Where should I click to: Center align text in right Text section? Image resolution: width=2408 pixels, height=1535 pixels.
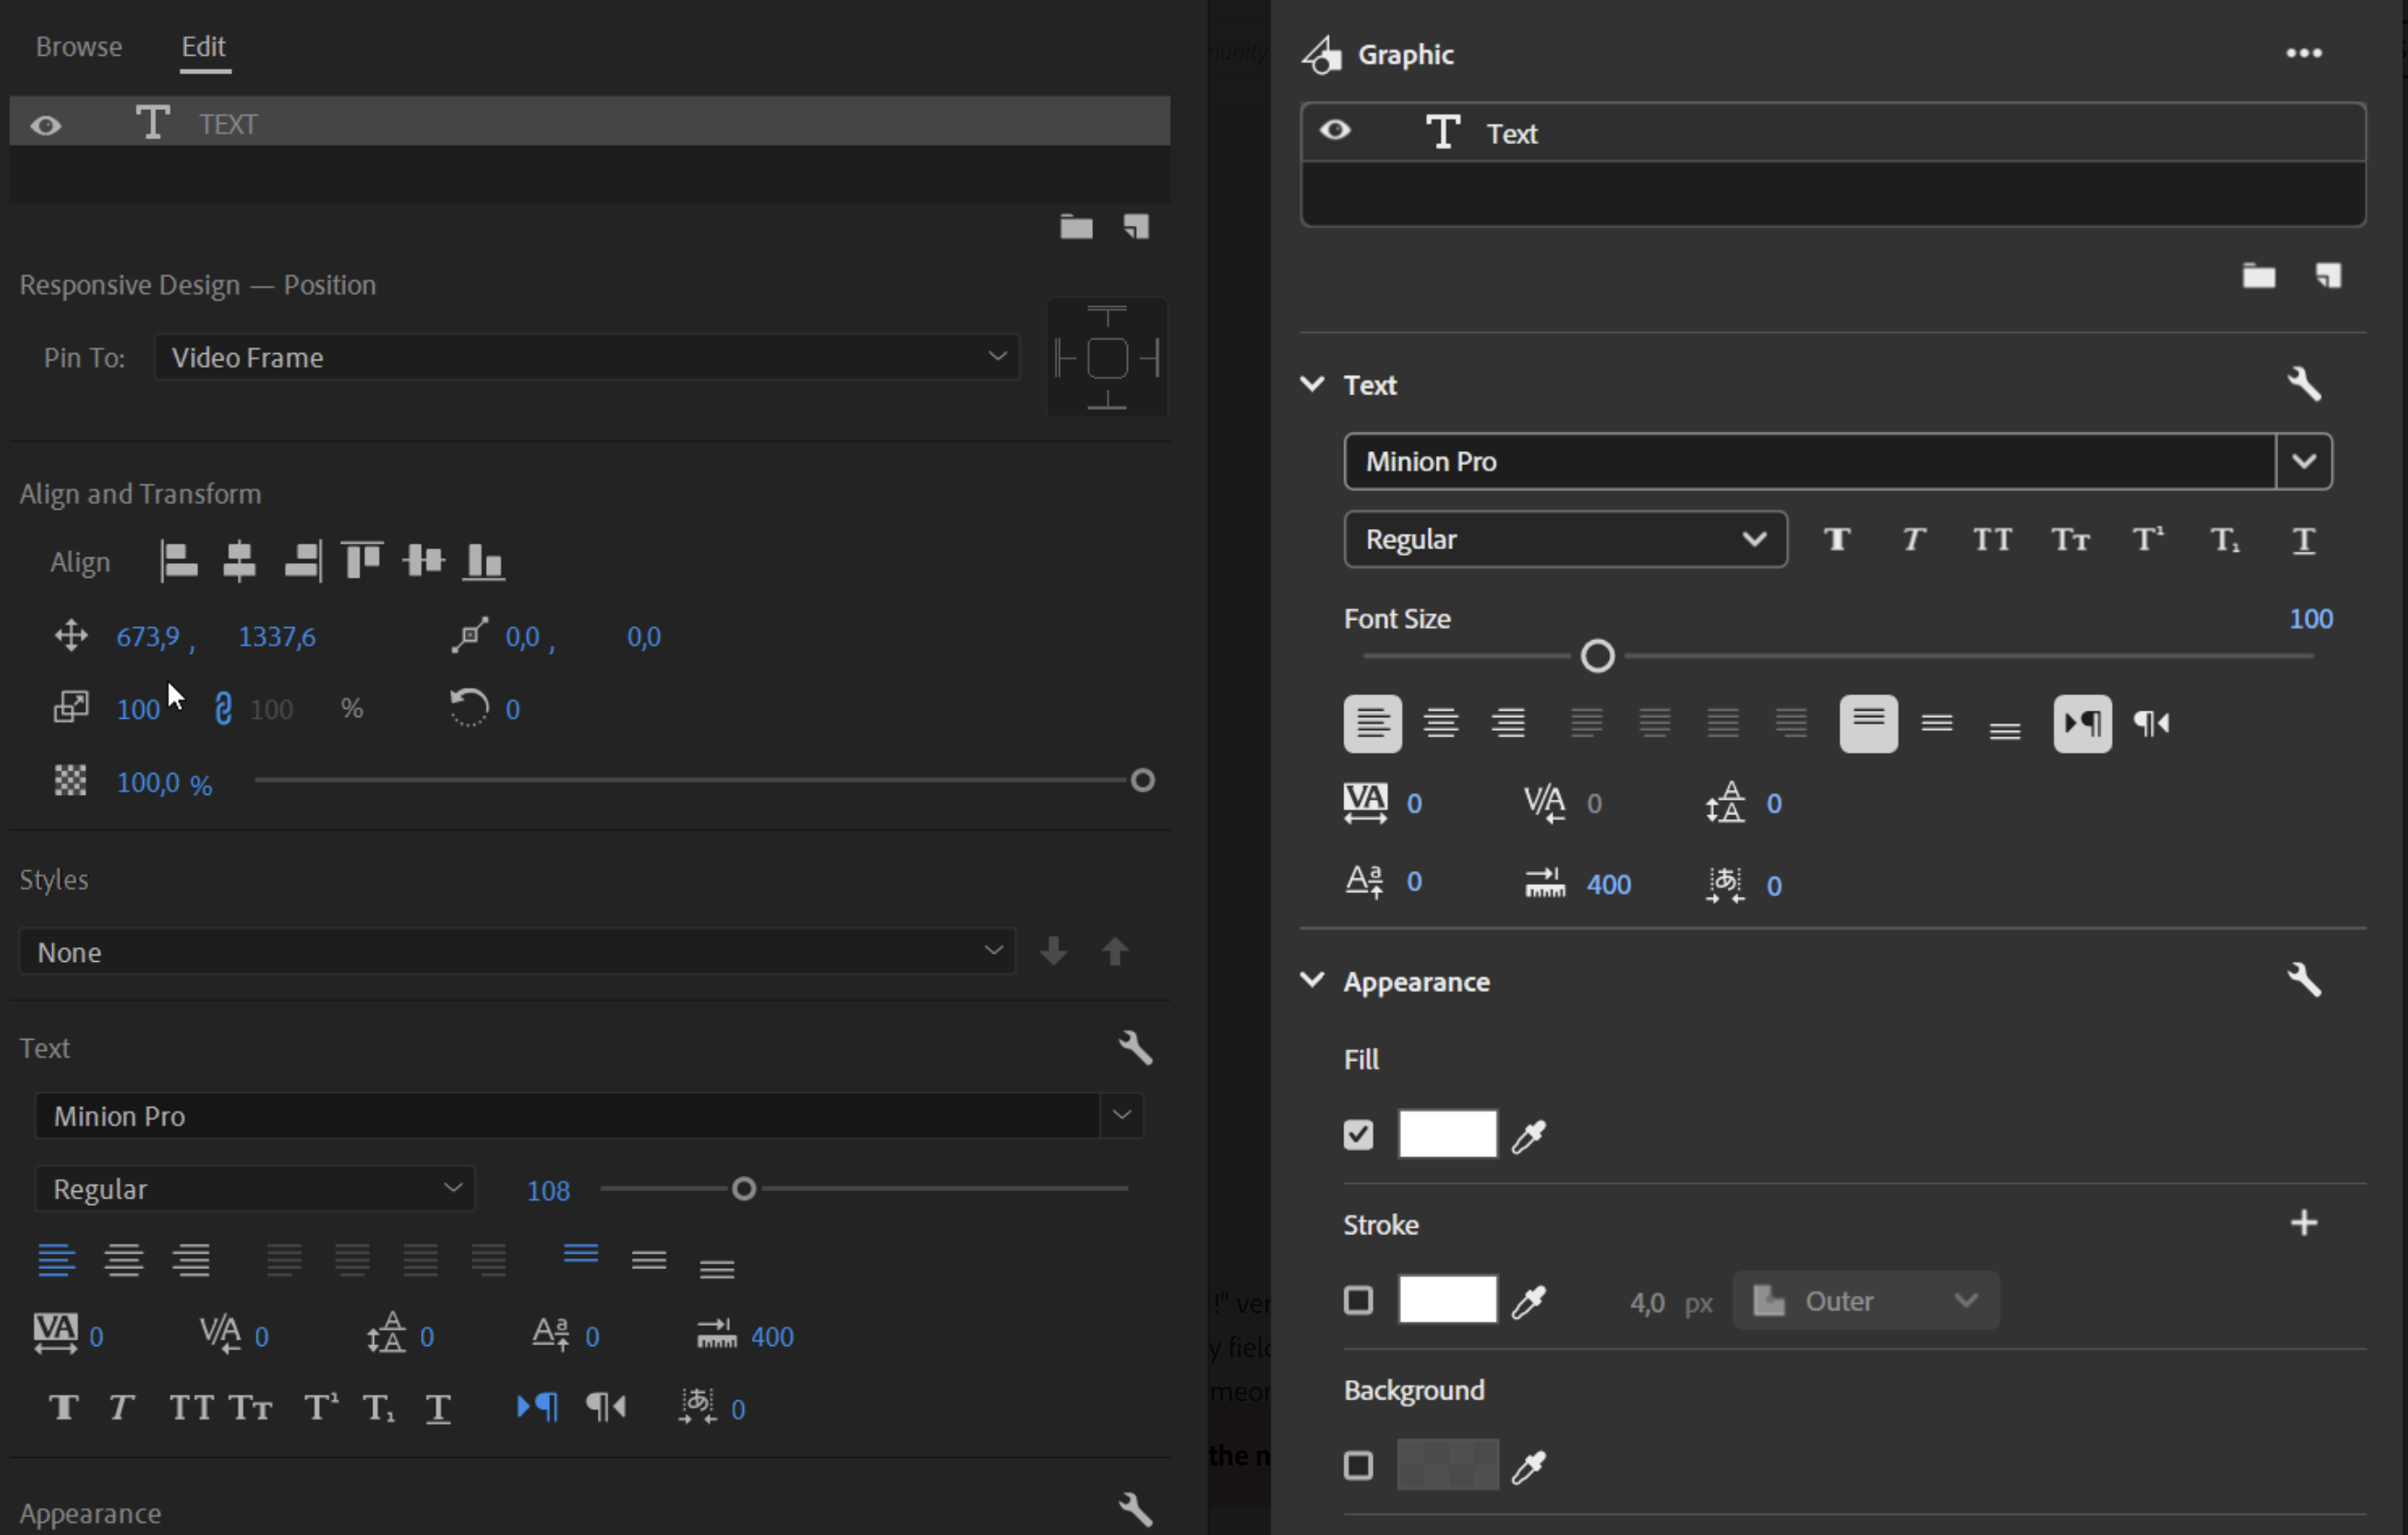click(x=1440, y=723)
